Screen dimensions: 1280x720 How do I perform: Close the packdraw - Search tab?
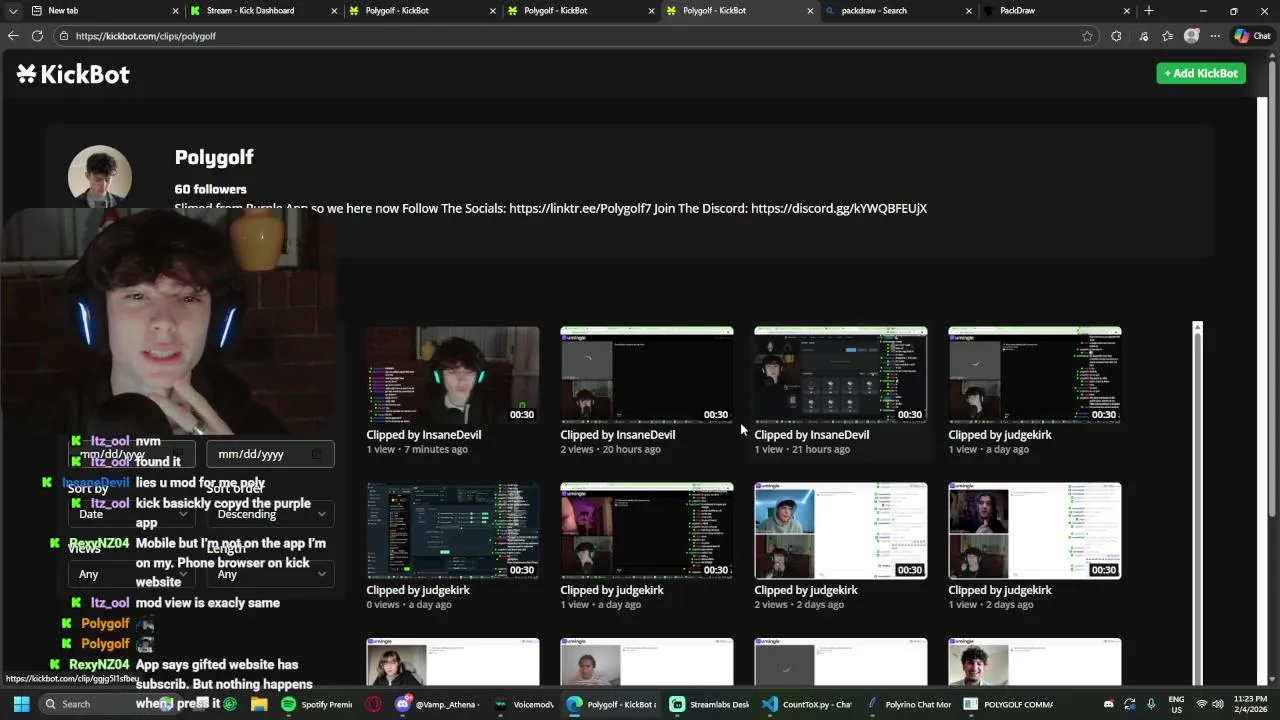click(968, 11)
